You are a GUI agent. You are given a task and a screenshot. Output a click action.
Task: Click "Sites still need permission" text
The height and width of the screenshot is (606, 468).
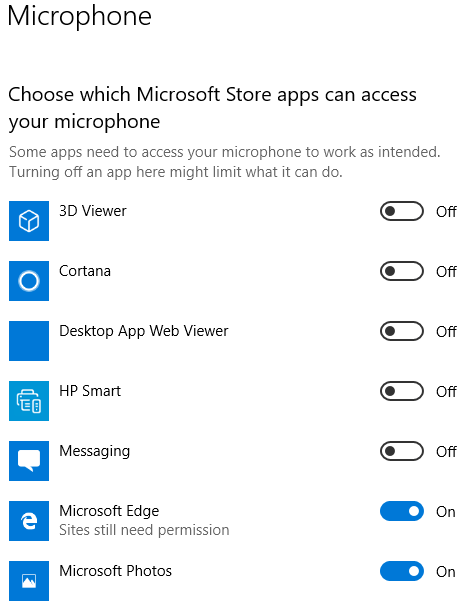point(144,530)
